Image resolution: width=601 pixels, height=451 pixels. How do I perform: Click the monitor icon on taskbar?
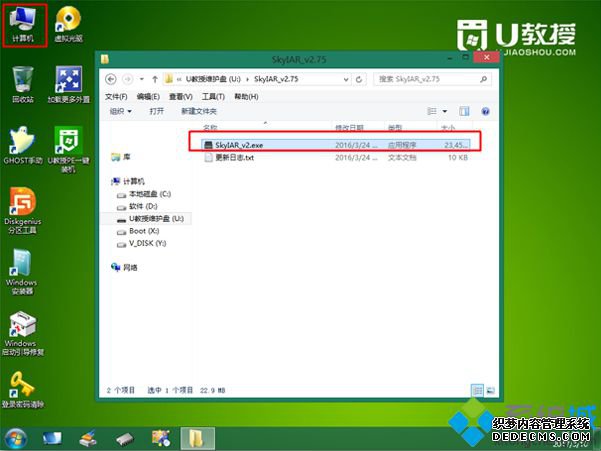point(52,439)
